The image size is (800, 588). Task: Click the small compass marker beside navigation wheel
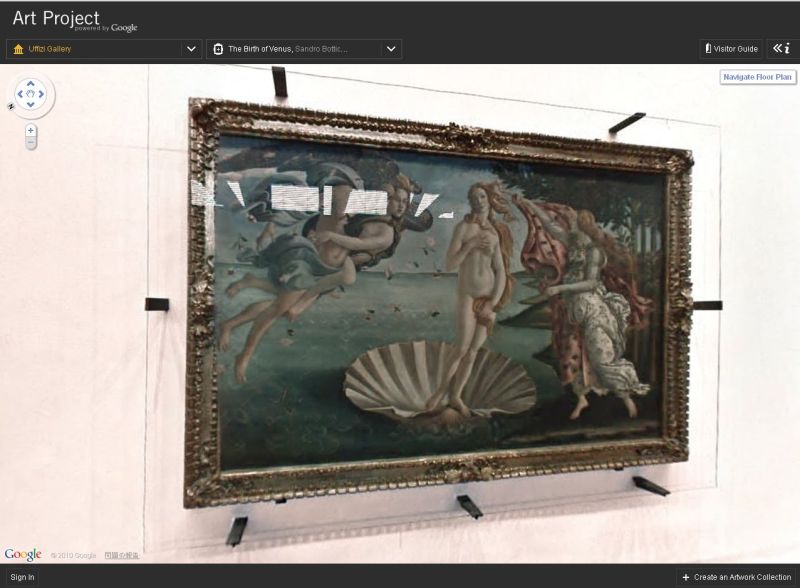point(11,106)
